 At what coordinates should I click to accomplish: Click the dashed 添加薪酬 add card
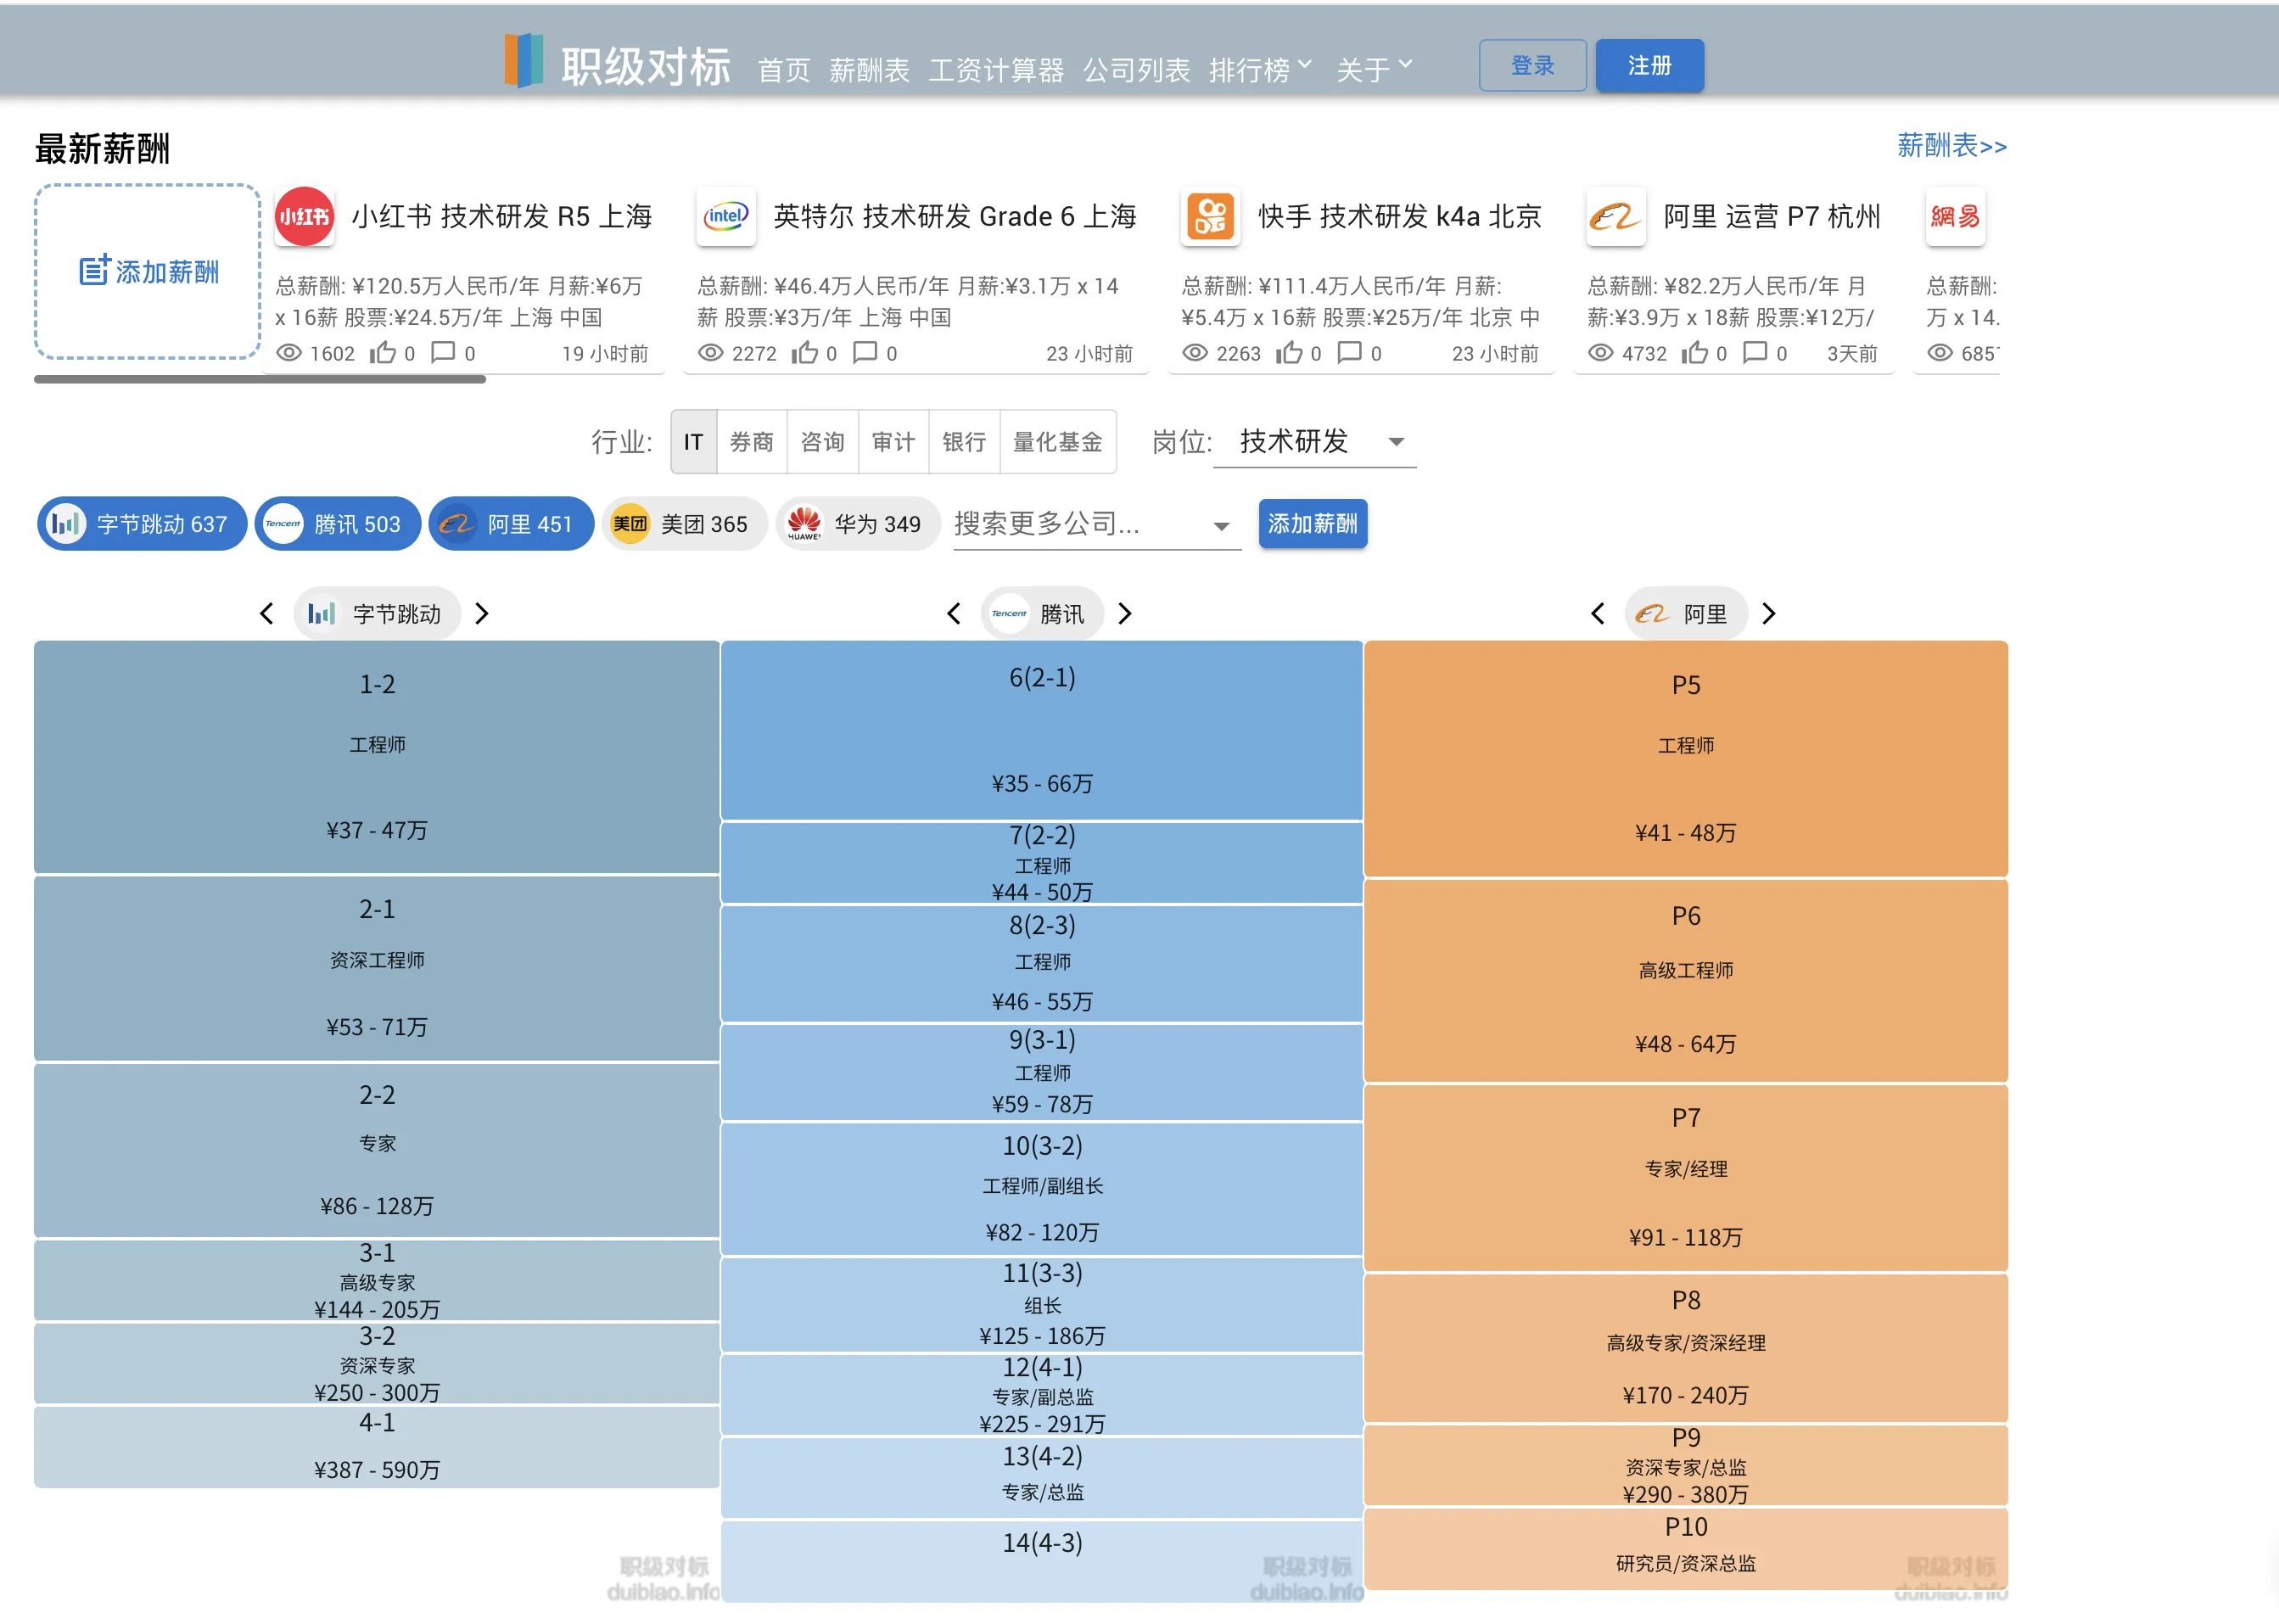148,271
